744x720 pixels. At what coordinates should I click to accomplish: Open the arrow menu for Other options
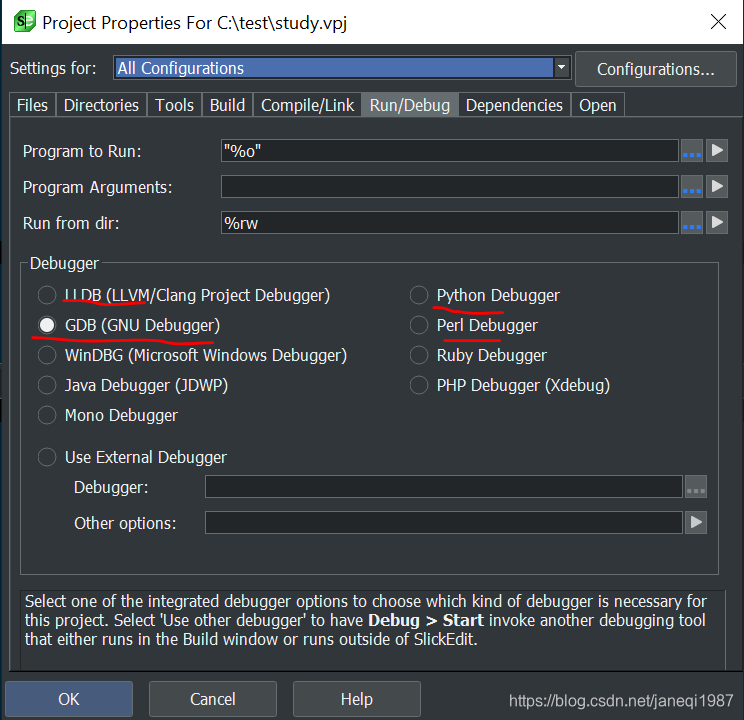[x=696, y=523]
